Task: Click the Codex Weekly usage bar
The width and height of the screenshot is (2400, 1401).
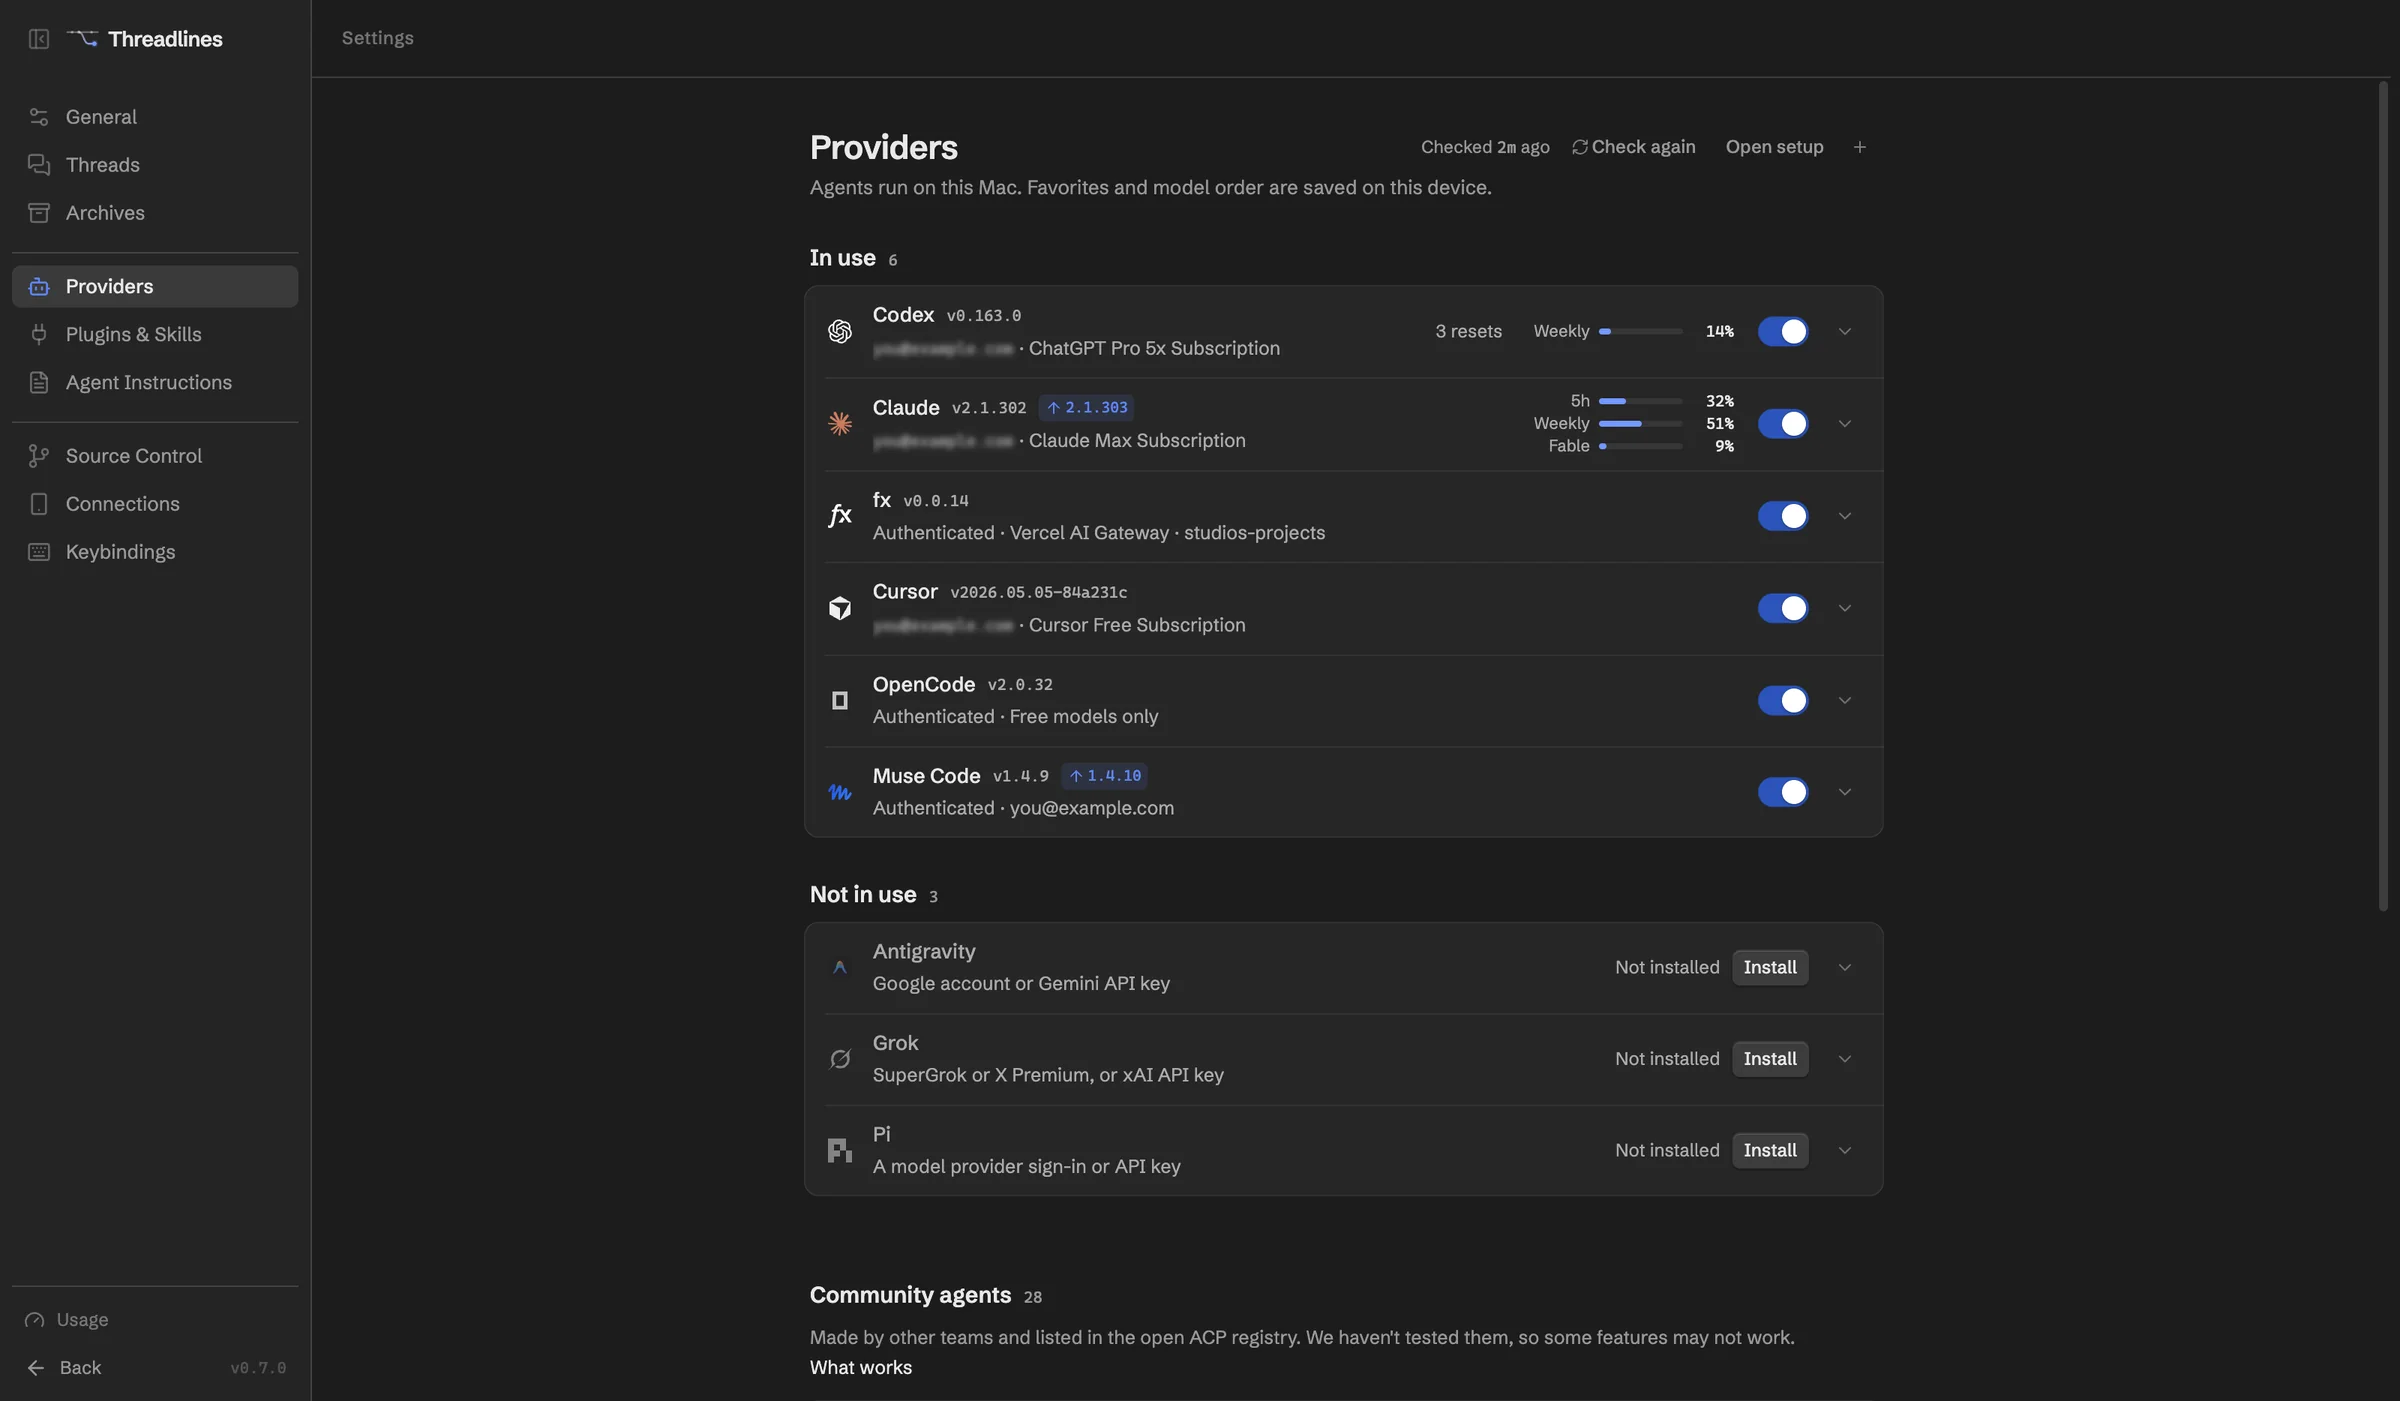Action: 1641,331
